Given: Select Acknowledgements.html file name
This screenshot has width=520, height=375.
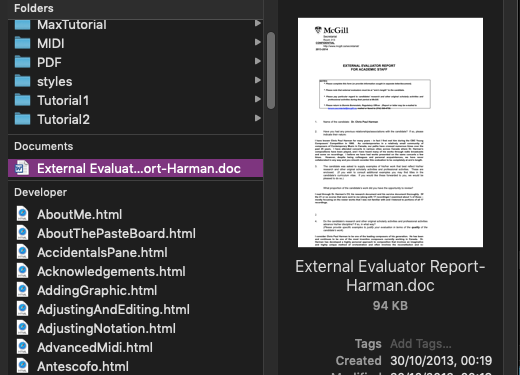Looking at the screenshot, I should (111, 272).
